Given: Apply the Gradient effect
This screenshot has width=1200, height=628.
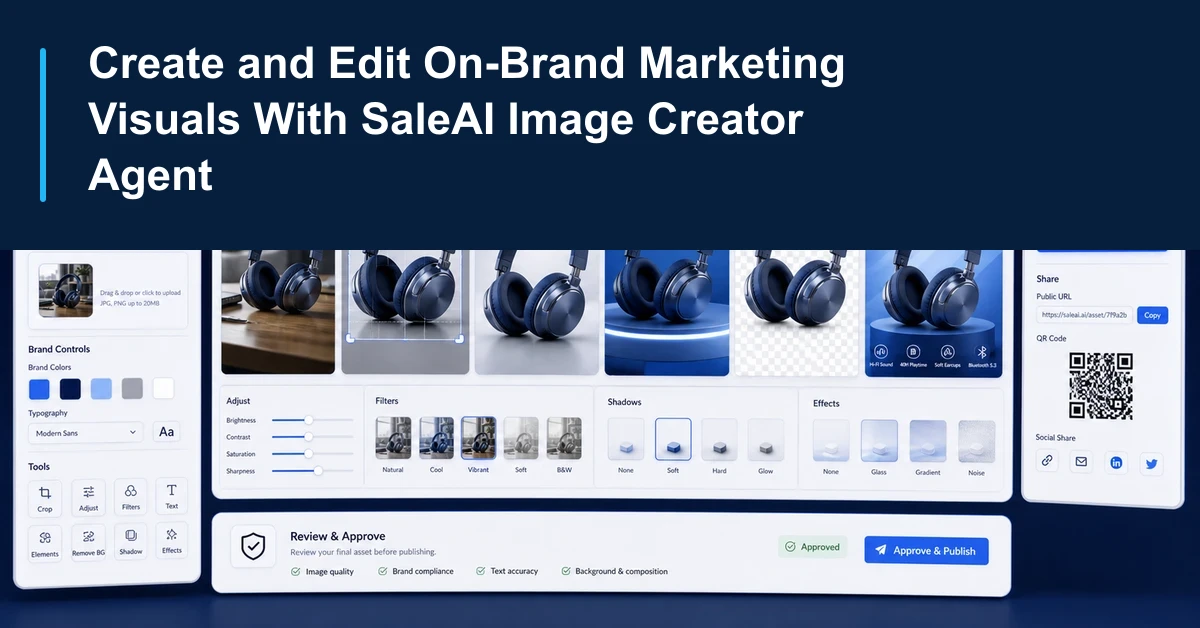Looking at the screenshot, I should (928, 441).
